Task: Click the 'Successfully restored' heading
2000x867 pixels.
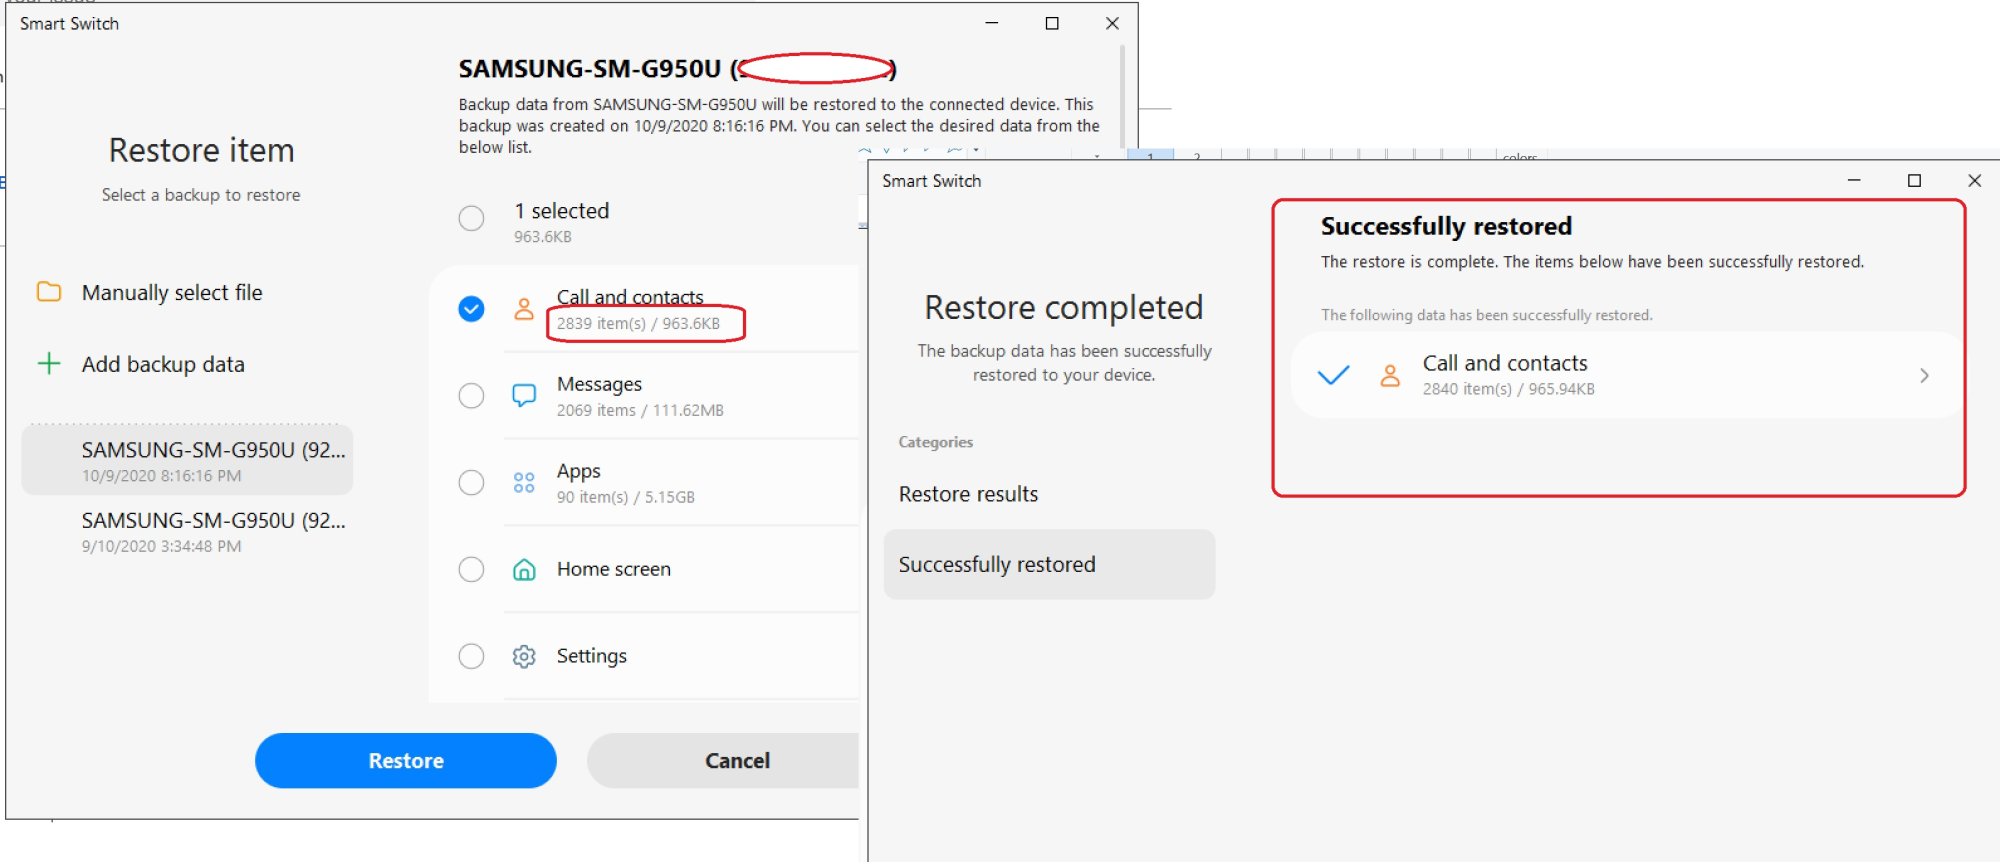Action: click(x=1446, y=227)
